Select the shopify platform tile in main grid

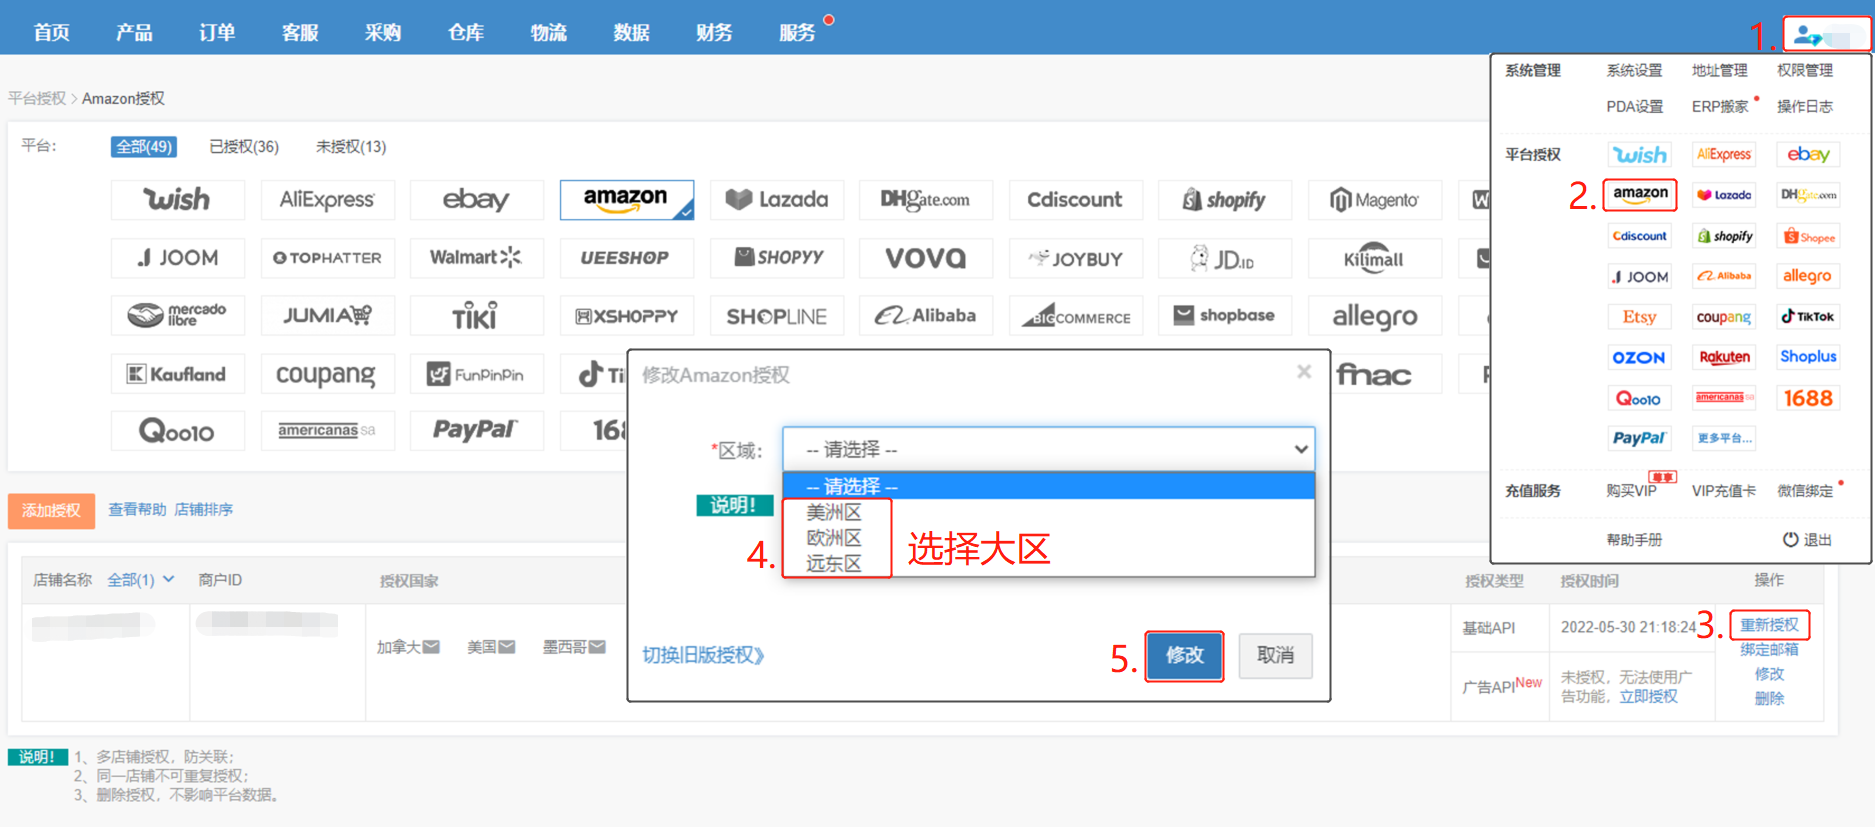pos(1224,200)
